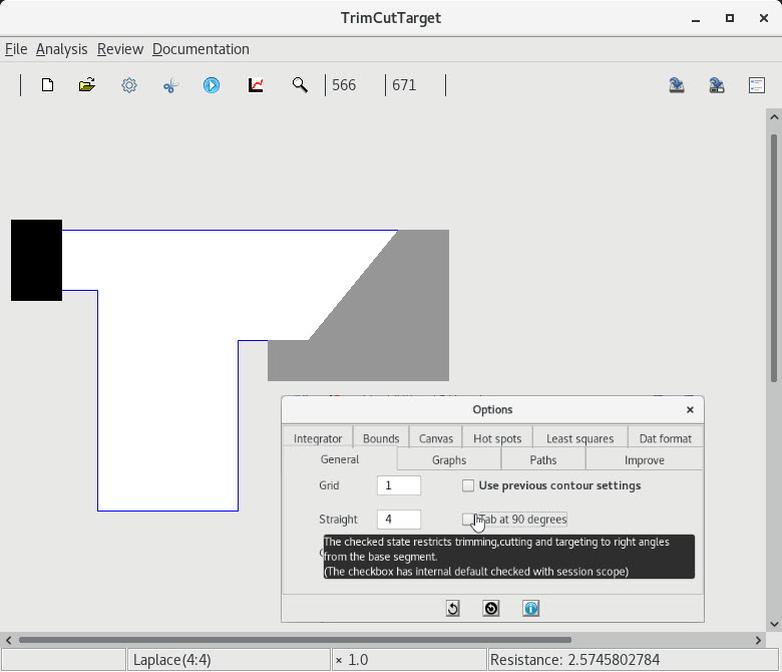Screen dimensions: 782x672
Task: Close the Options dialog
Action: [x=690, y=409]
